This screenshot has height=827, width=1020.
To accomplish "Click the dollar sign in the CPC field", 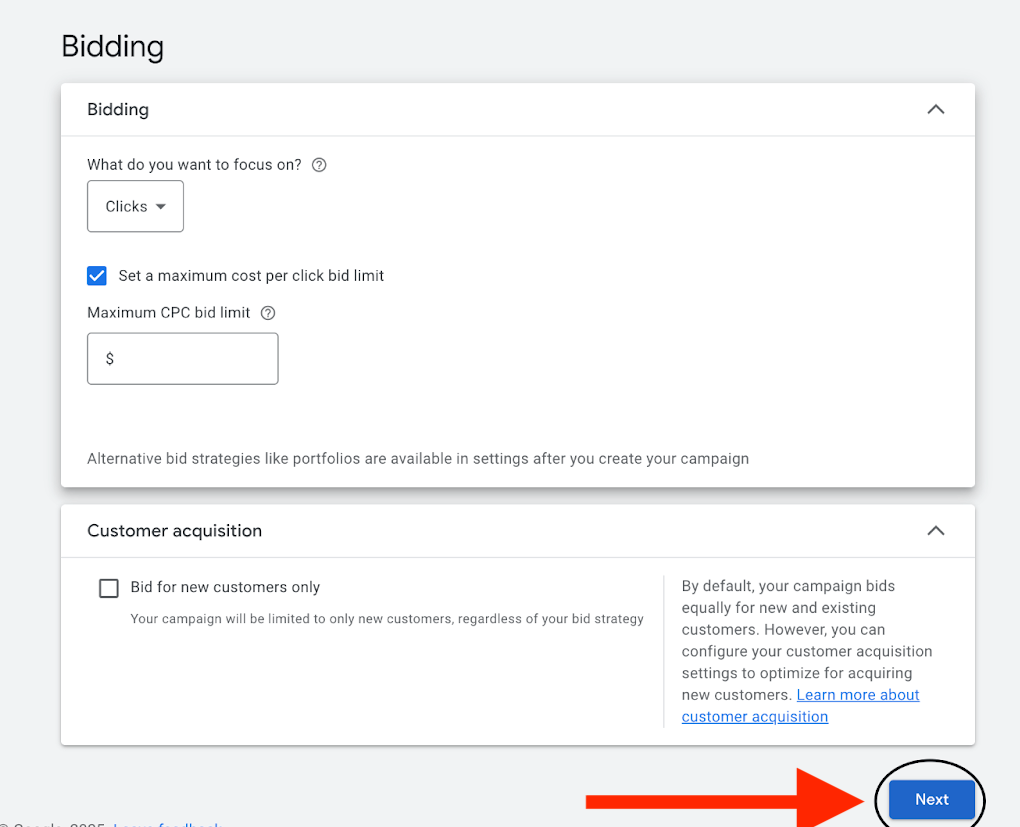I will (x=110, y=359).
